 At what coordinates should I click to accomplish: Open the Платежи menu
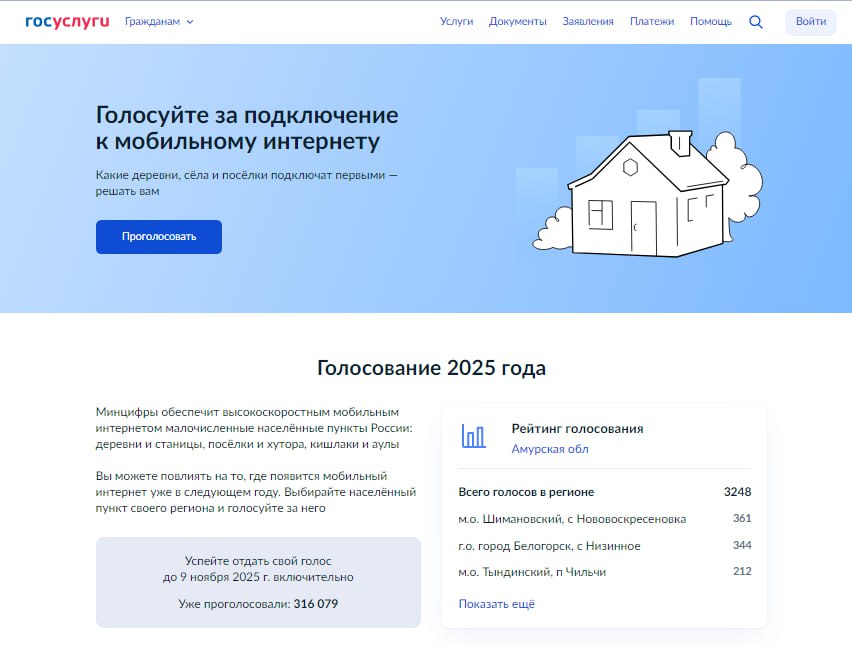tap(652, 21)
